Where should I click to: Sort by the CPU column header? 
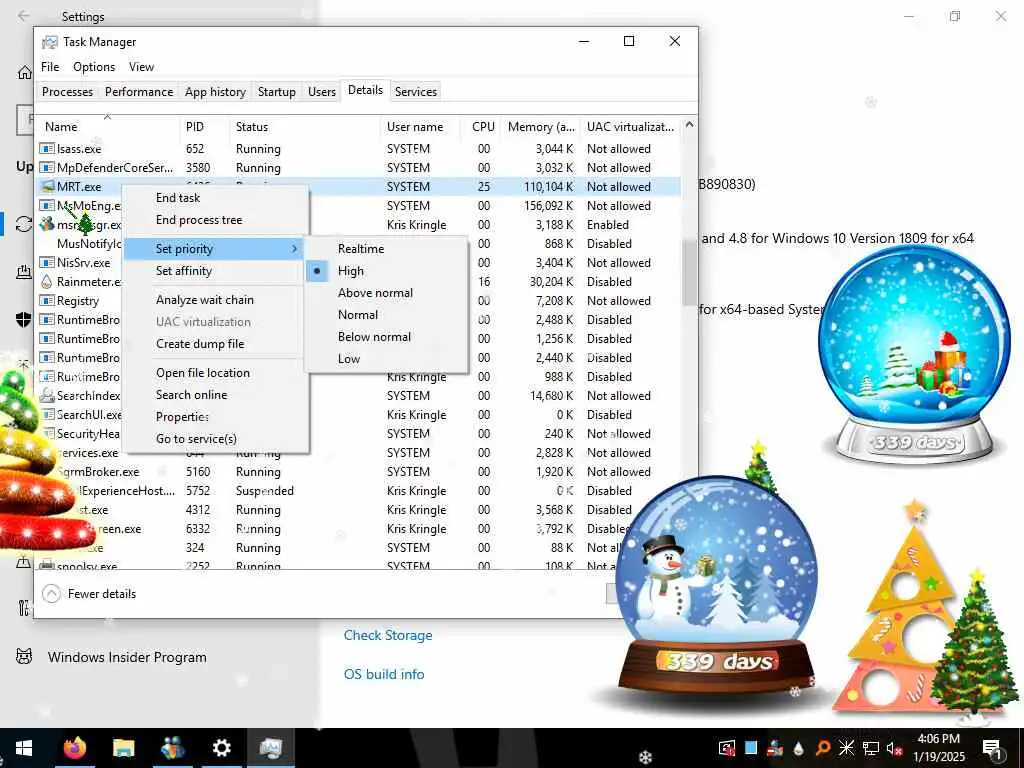483,127
